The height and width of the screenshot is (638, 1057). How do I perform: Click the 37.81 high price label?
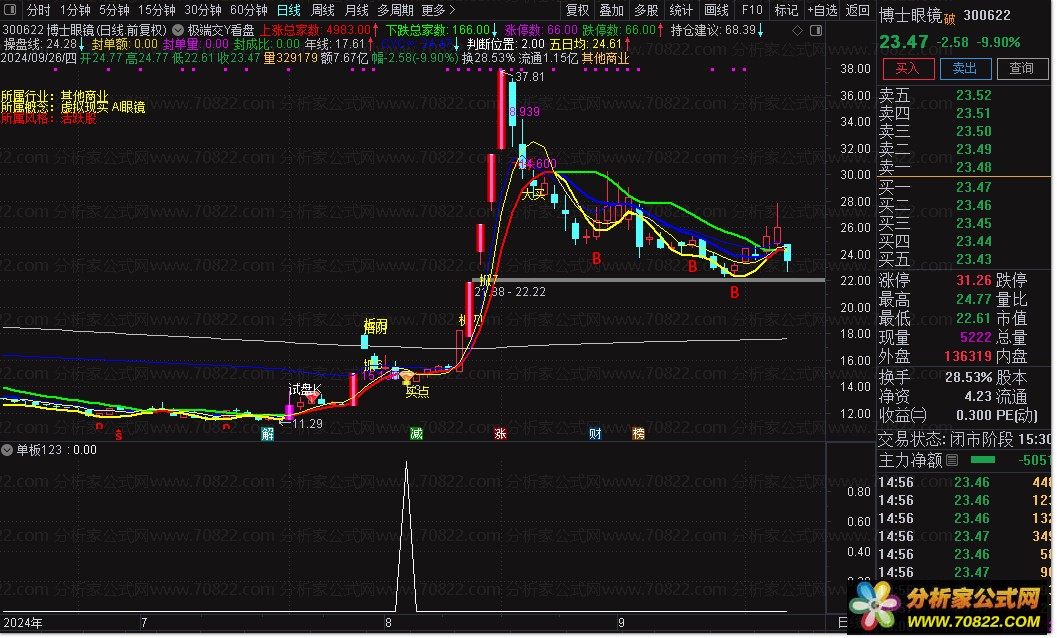click(x=530, y=77)
